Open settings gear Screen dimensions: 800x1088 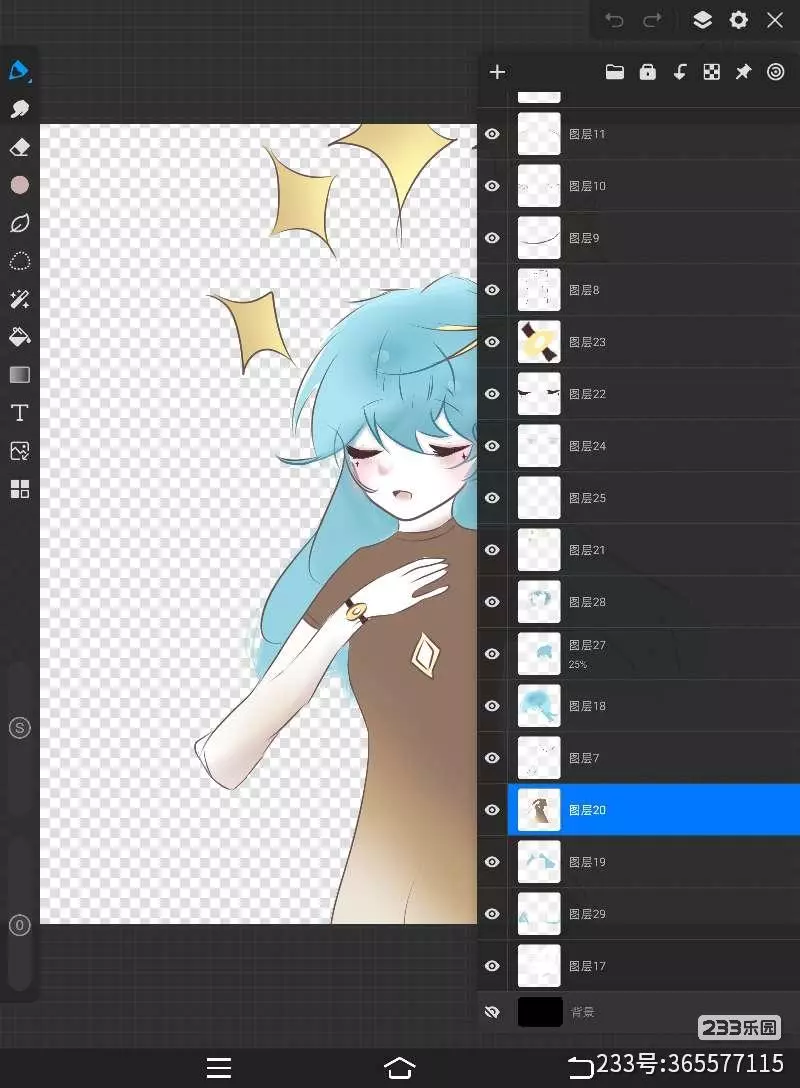(x=739, y=19)
